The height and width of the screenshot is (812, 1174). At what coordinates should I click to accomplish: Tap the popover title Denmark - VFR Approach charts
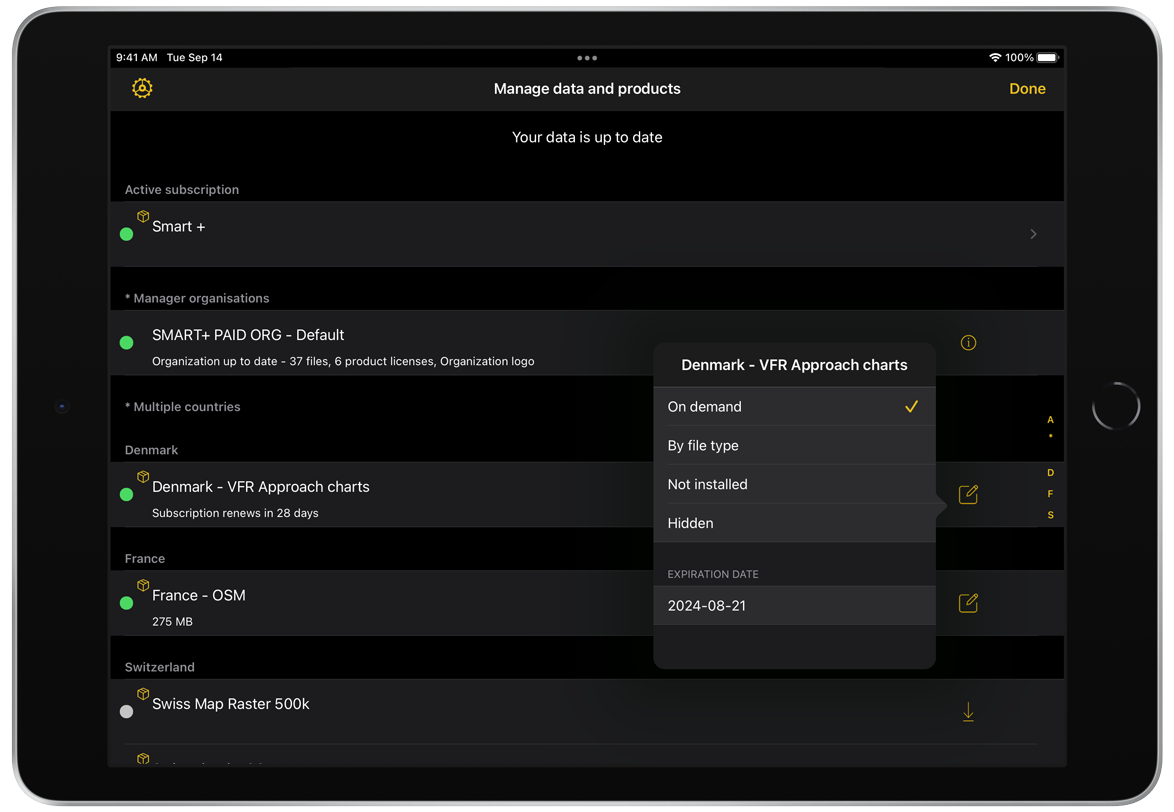794,365
